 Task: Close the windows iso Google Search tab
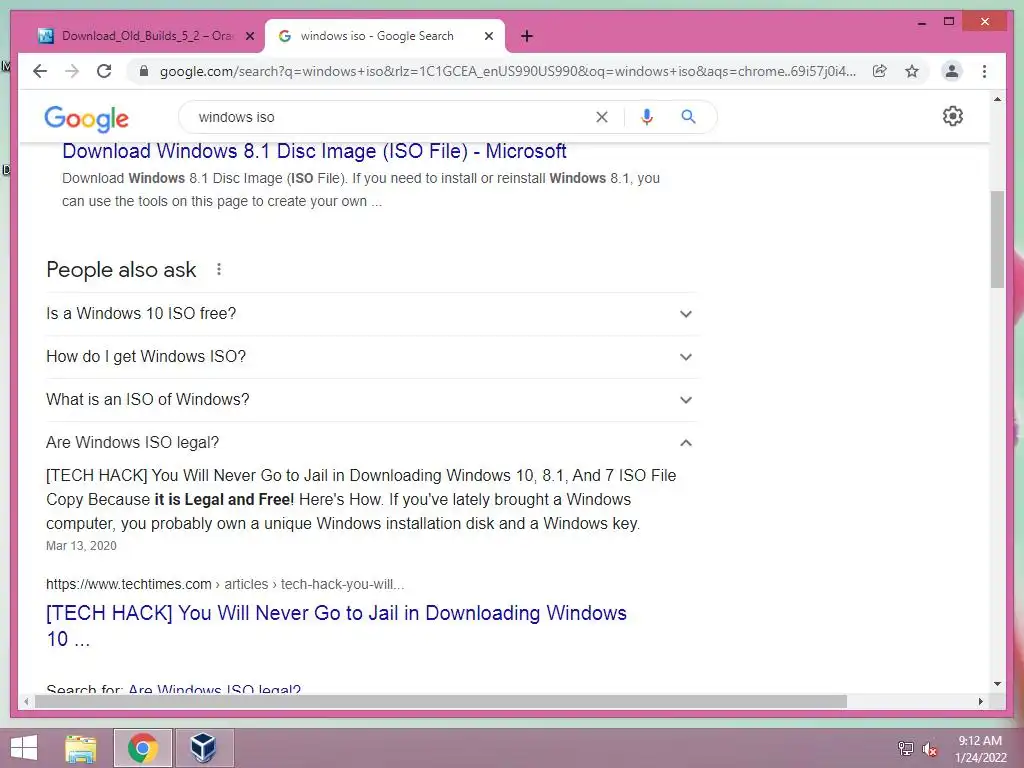(488, 36)
